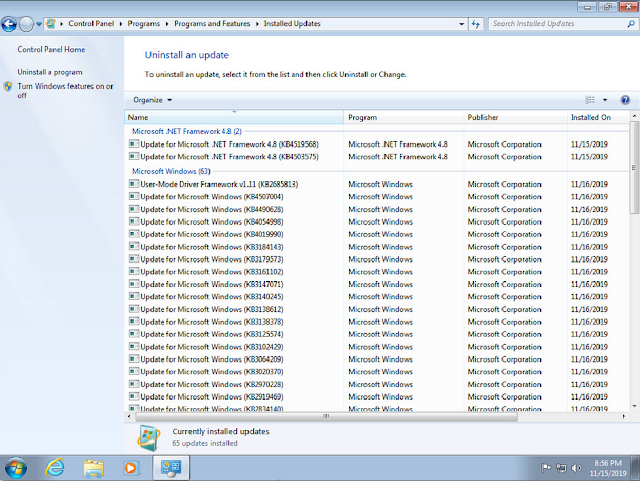This screenshot has height=481, width=640.
Task: Open Control Panel Home link
Action: tap(51, 49)
